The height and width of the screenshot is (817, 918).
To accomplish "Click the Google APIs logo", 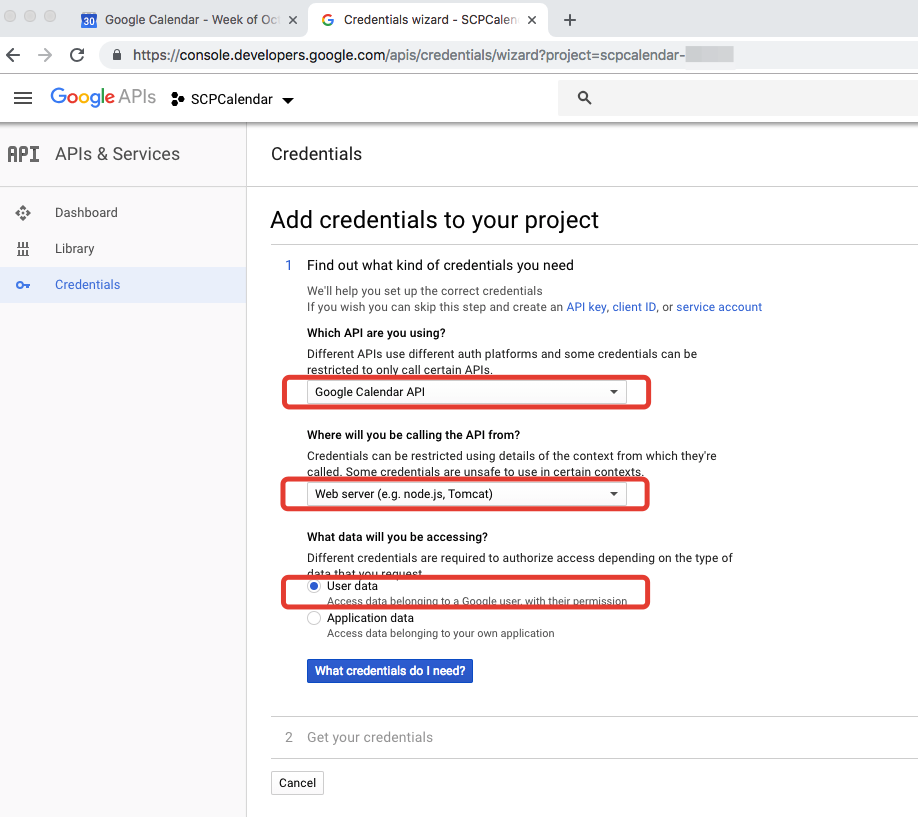I will (x=103, y=97).
